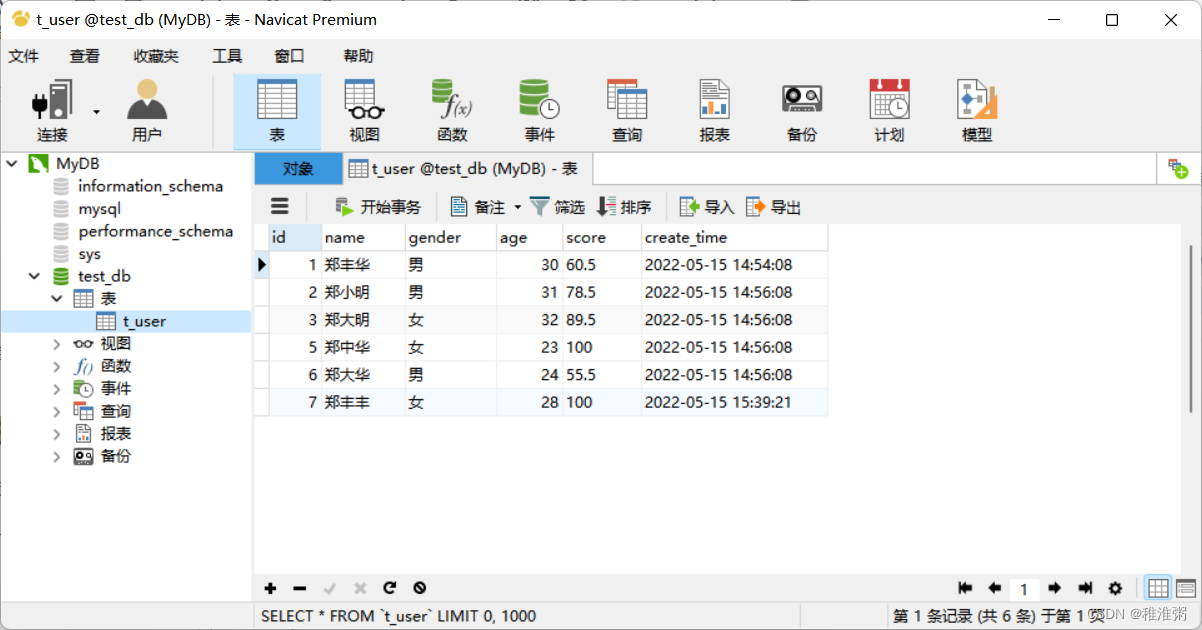Click the 导入 import button
This screenshot has width=1202, height=630.
pos(708,208)
